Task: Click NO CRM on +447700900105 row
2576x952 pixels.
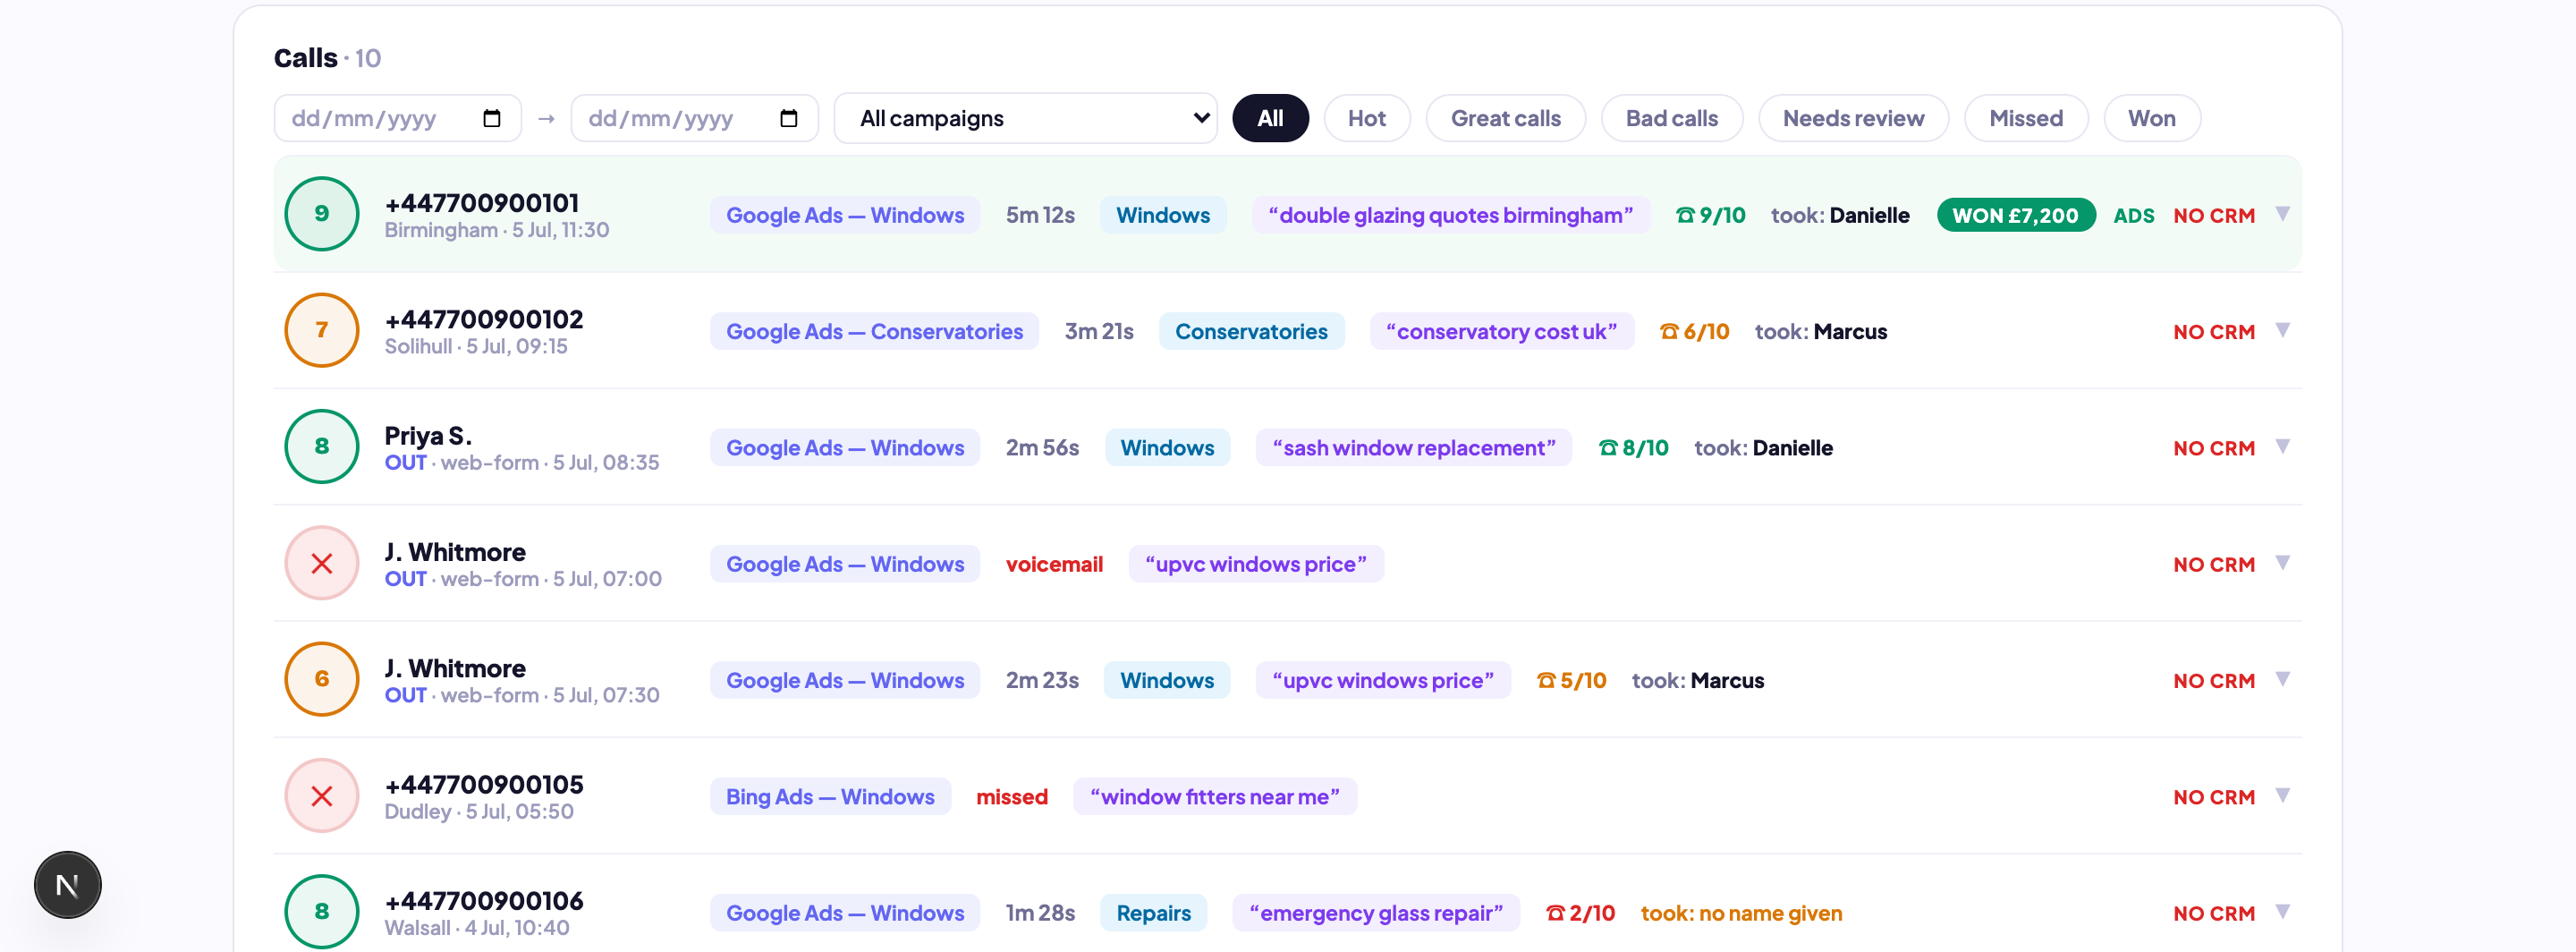Action: pyautogui.click(x=2214, y=797)
